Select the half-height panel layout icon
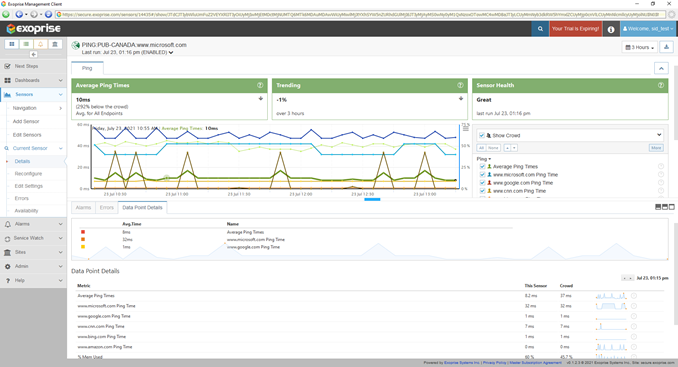The height and width of the screenshot is (367, 678). point(665,207)
